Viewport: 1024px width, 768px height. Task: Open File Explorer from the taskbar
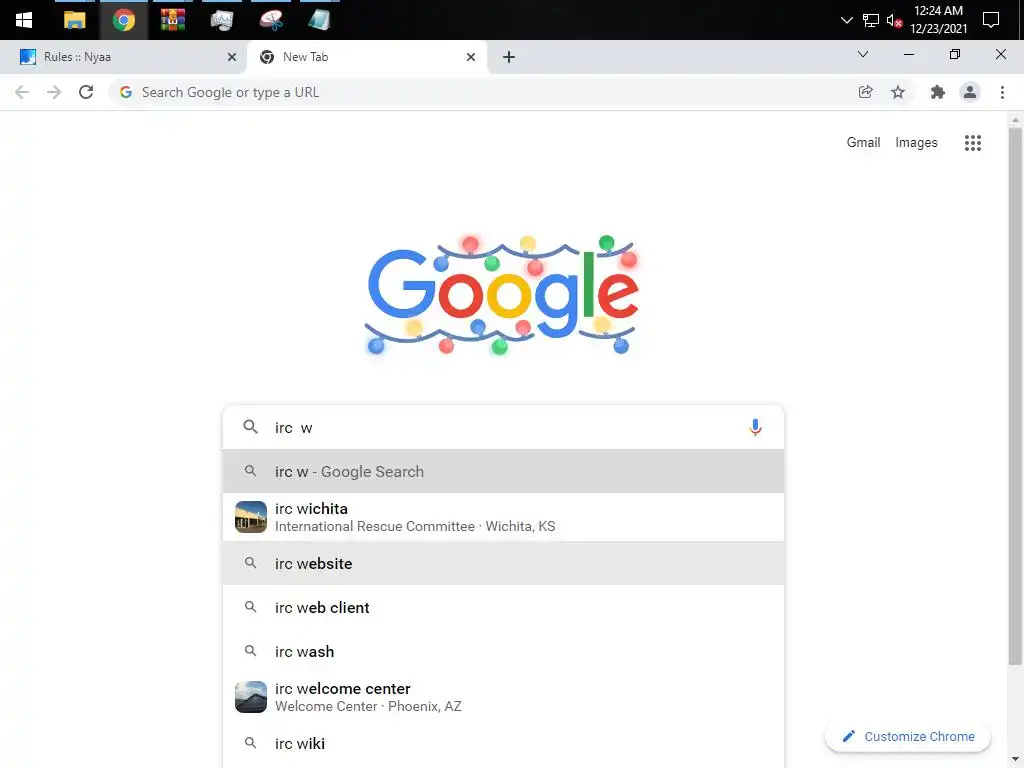click(74, 20)
